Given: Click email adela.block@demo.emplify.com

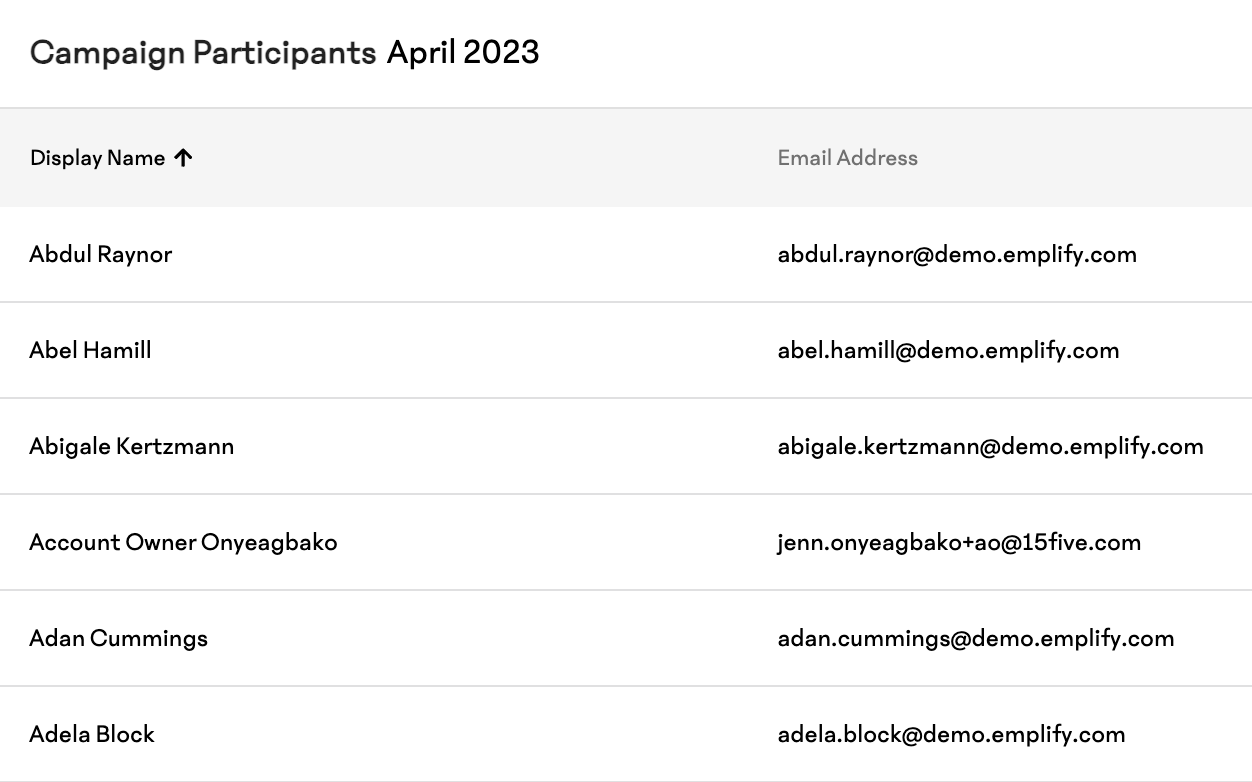Looking at the screenshot, I should [951, 734].
